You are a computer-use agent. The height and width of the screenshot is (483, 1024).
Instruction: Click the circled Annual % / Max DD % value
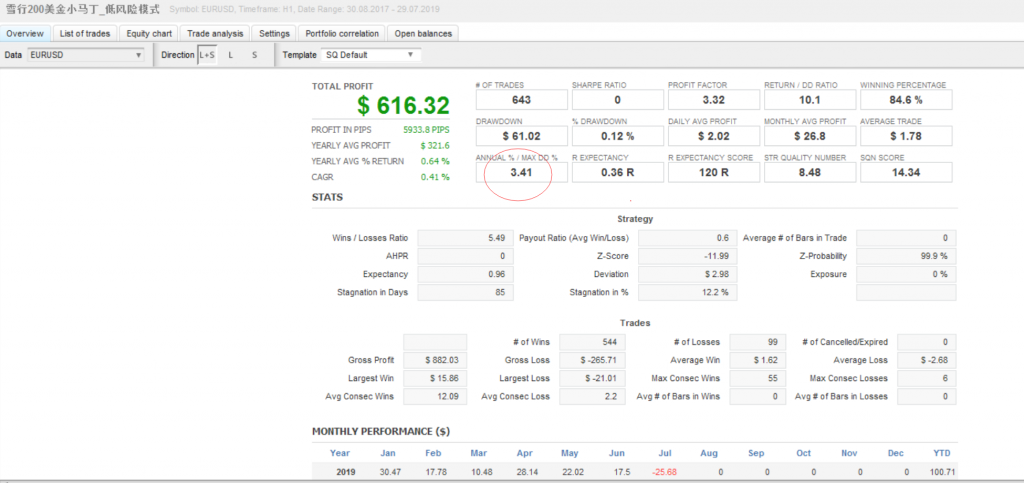coord(520,172)
